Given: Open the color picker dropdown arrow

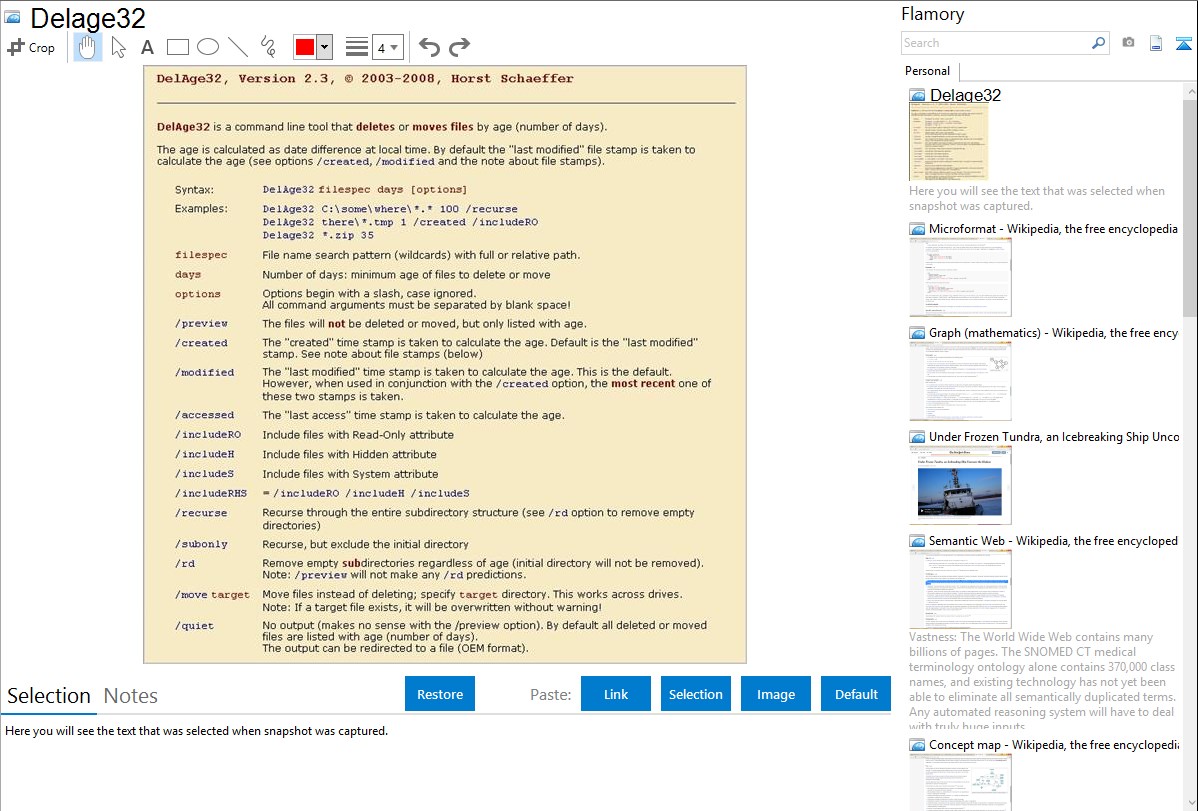Looking at the screenshot, I should coord(324,47).
